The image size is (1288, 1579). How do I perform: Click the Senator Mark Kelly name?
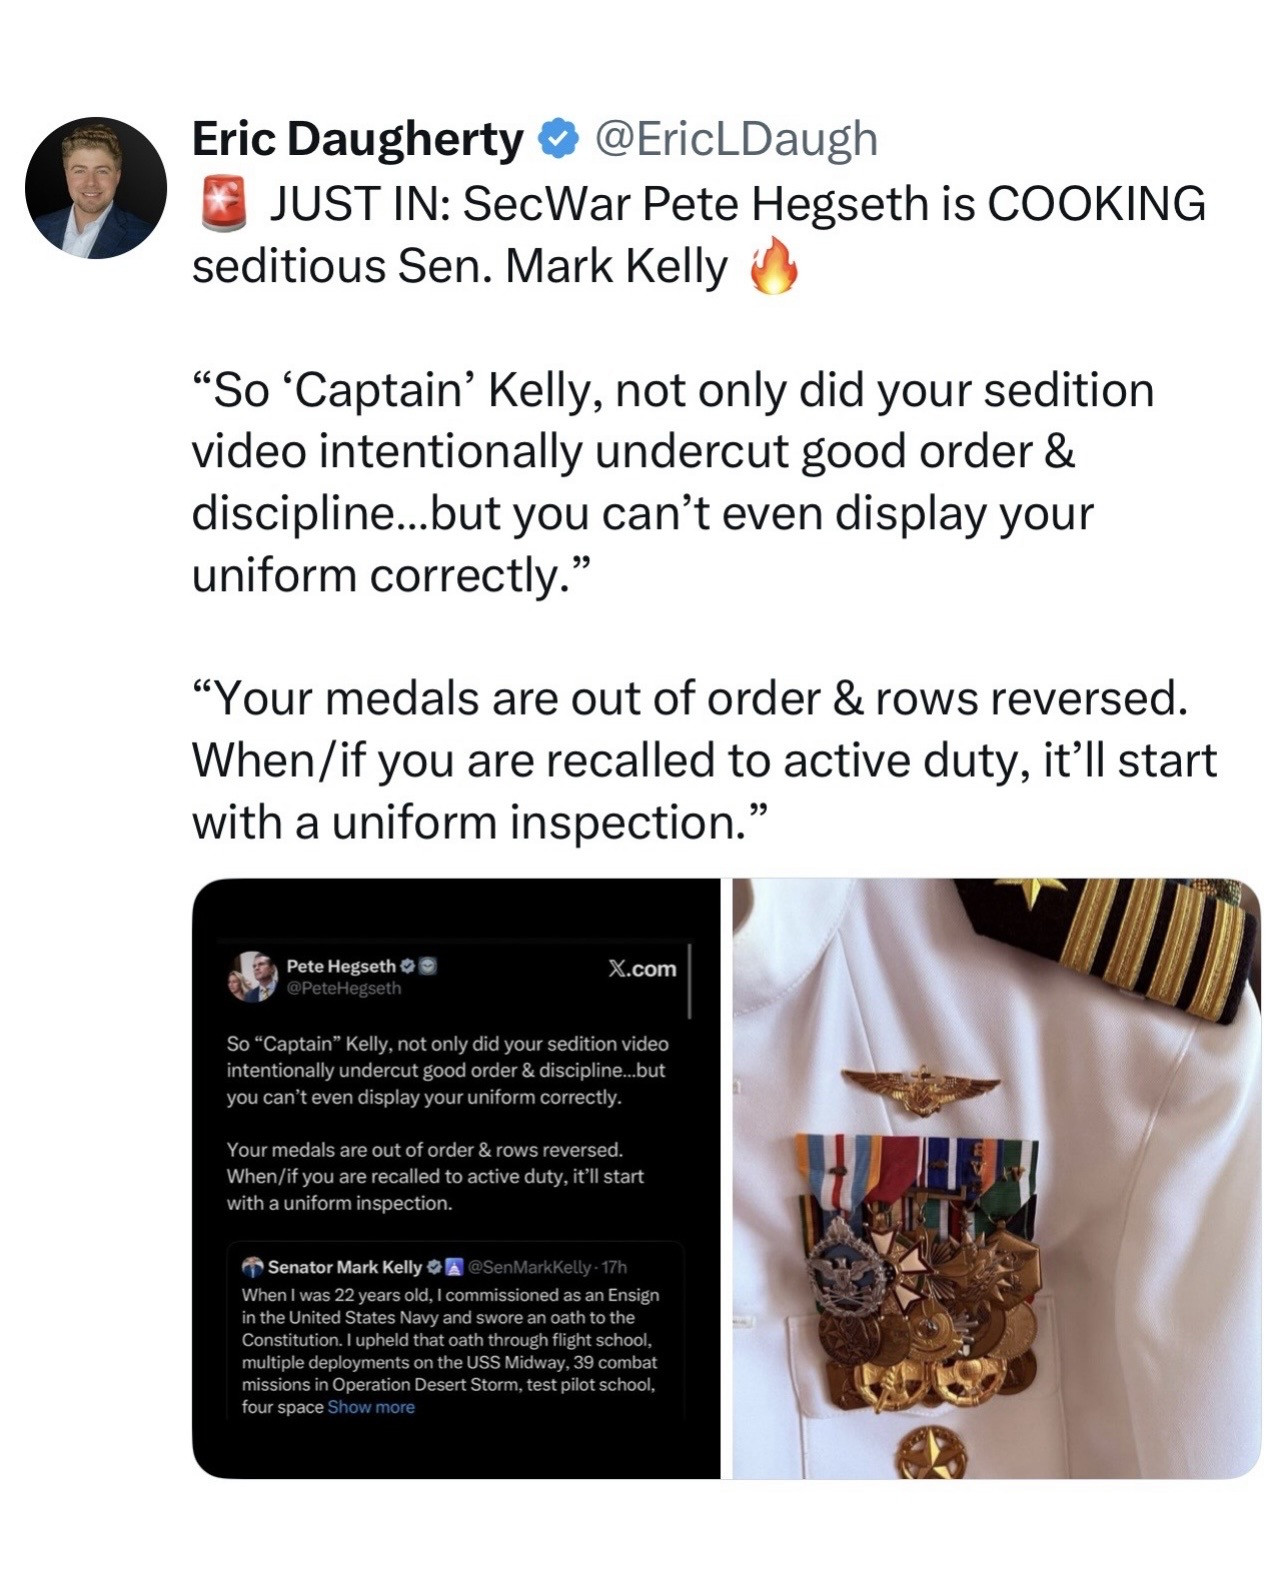[345, 1267]
